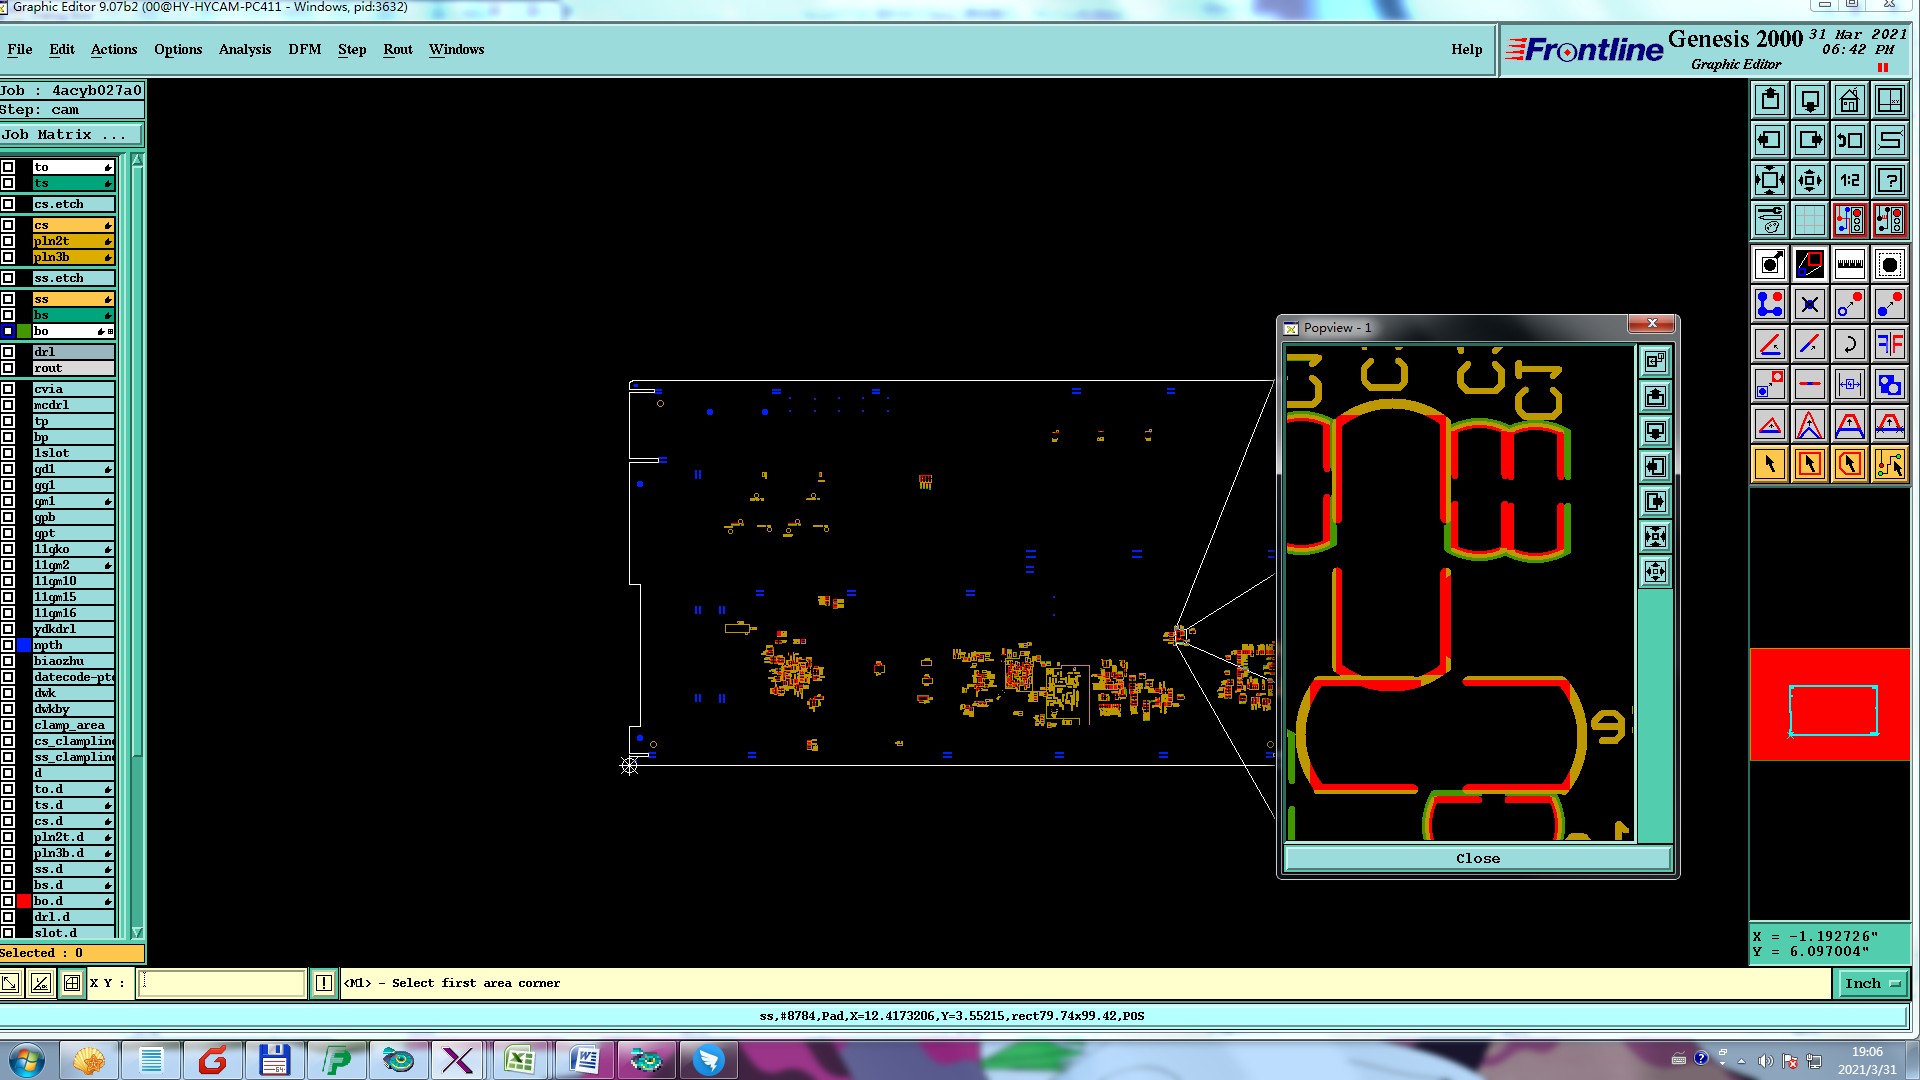Click the 1:2 zoom scale icon
Viewport: 1920px width, 1080px height.
click(x=1849, y=180)
